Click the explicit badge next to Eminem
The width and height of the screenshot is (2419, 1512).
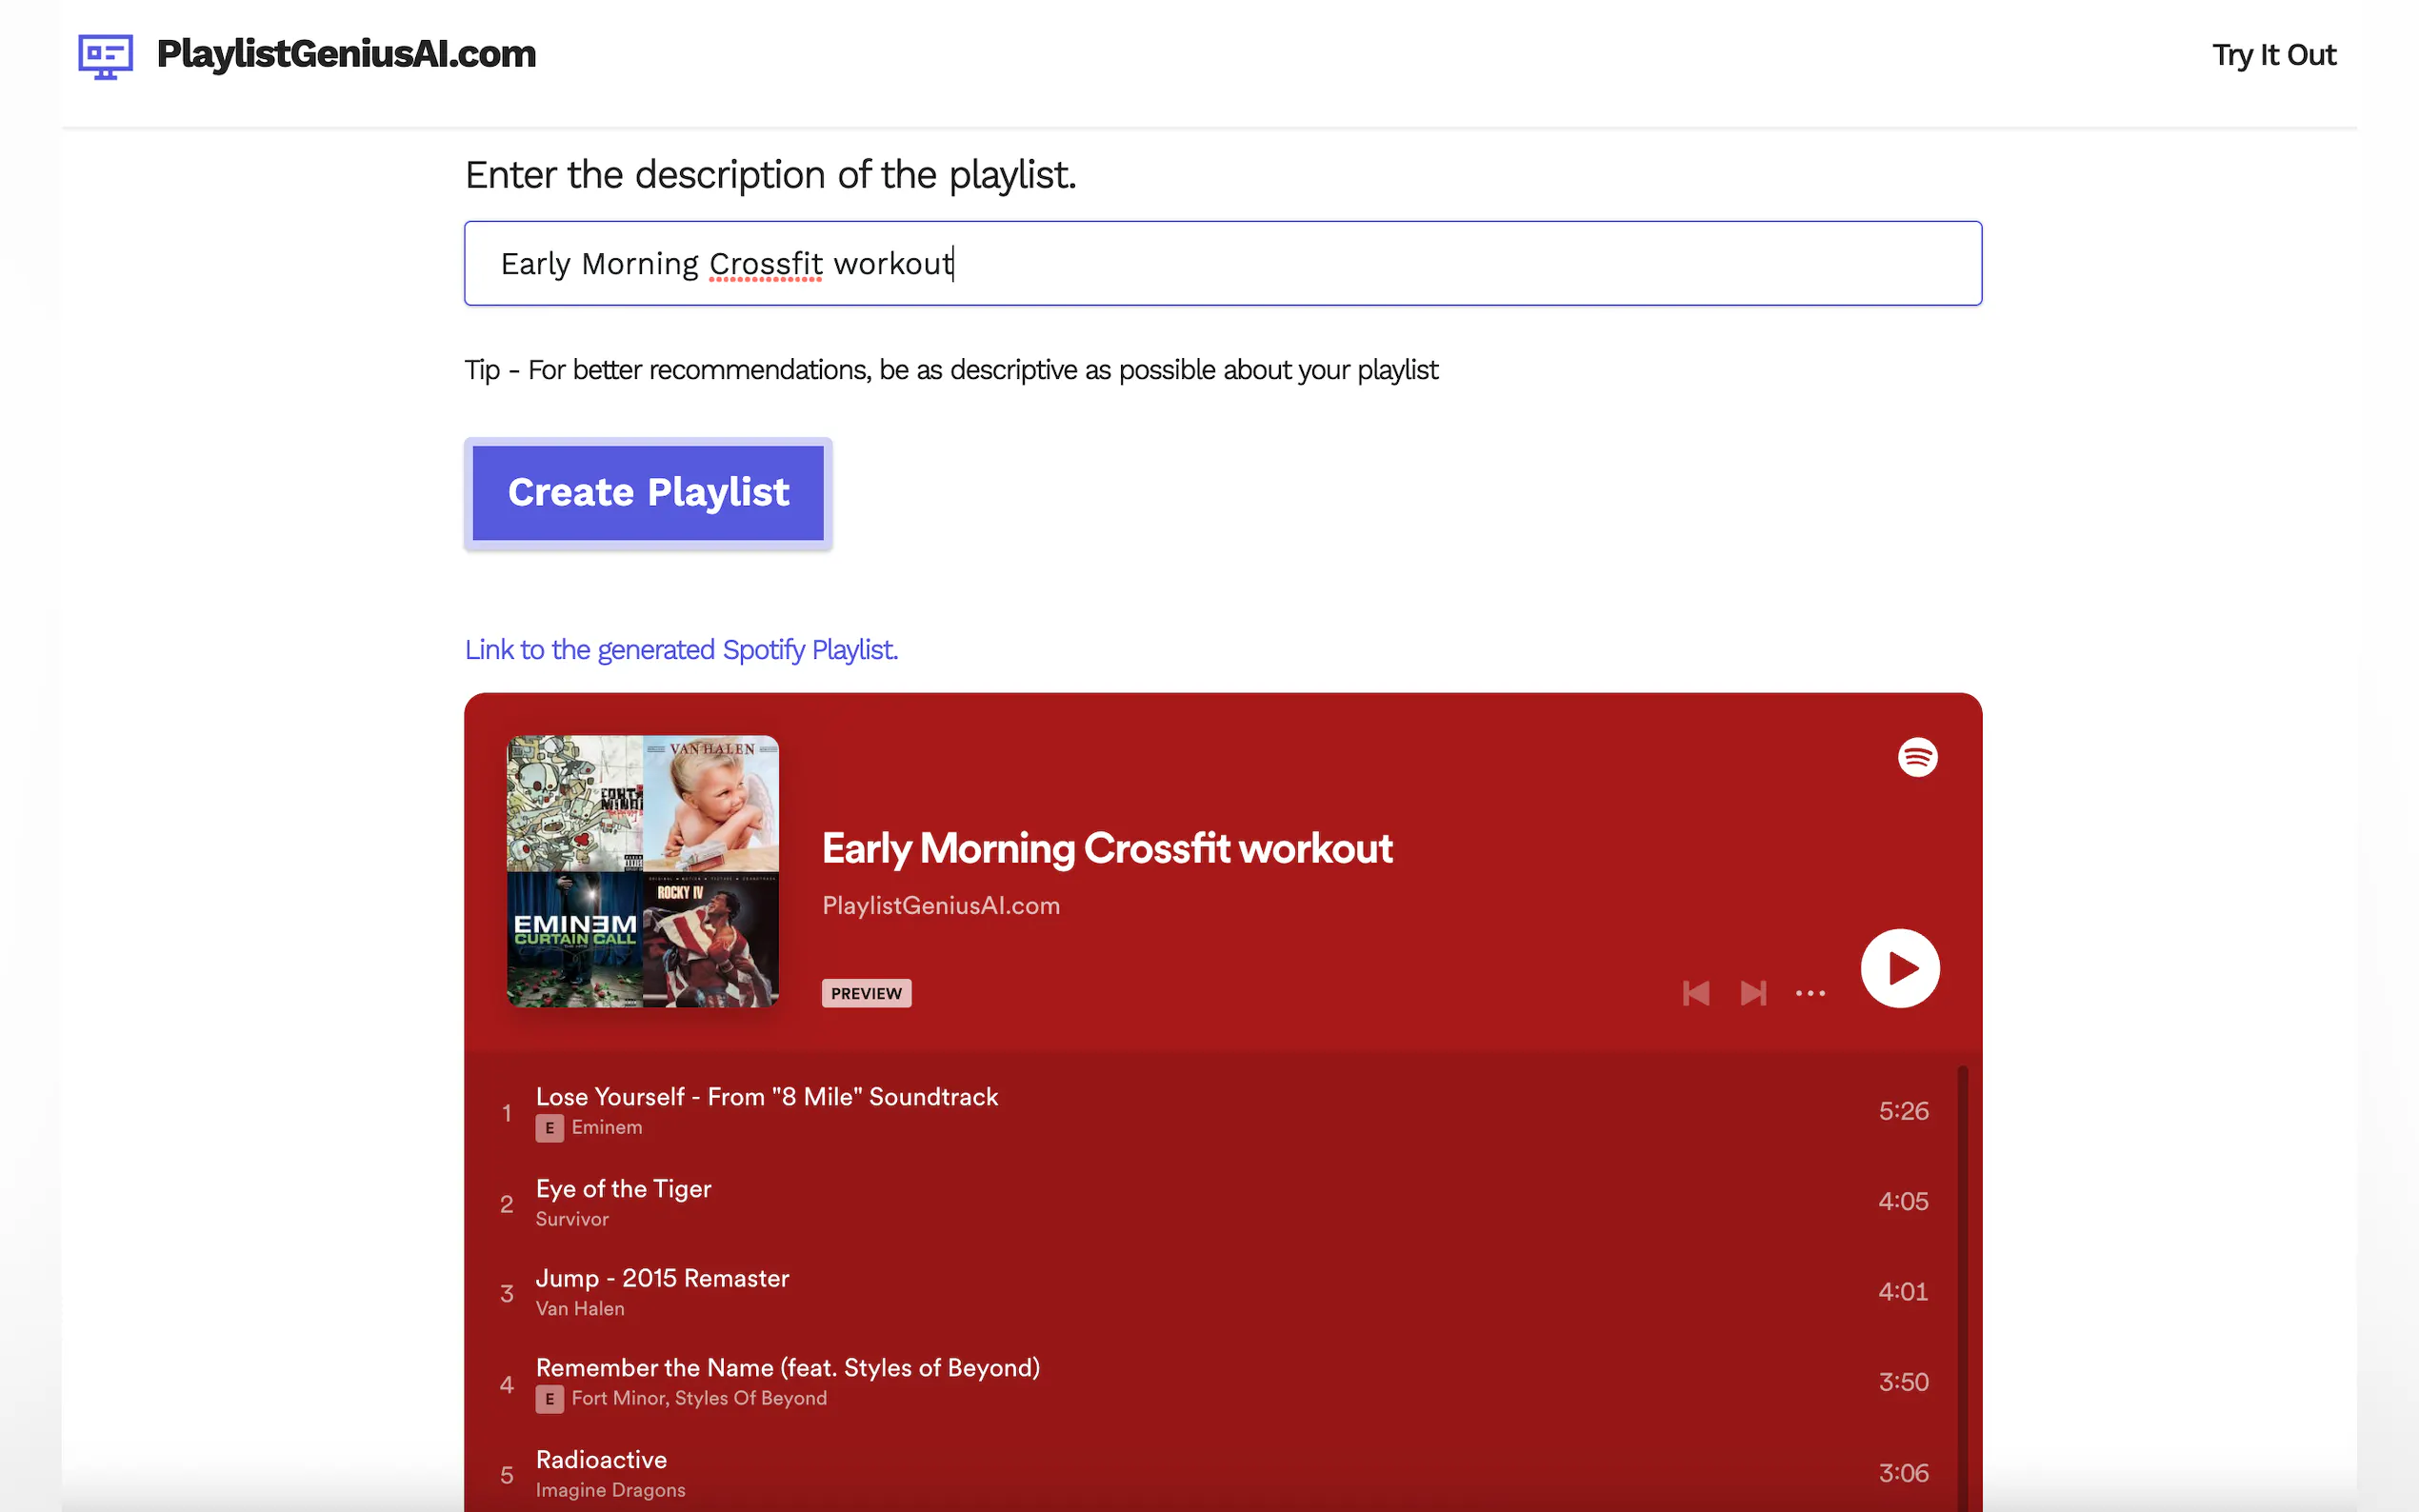point(549,1128)
